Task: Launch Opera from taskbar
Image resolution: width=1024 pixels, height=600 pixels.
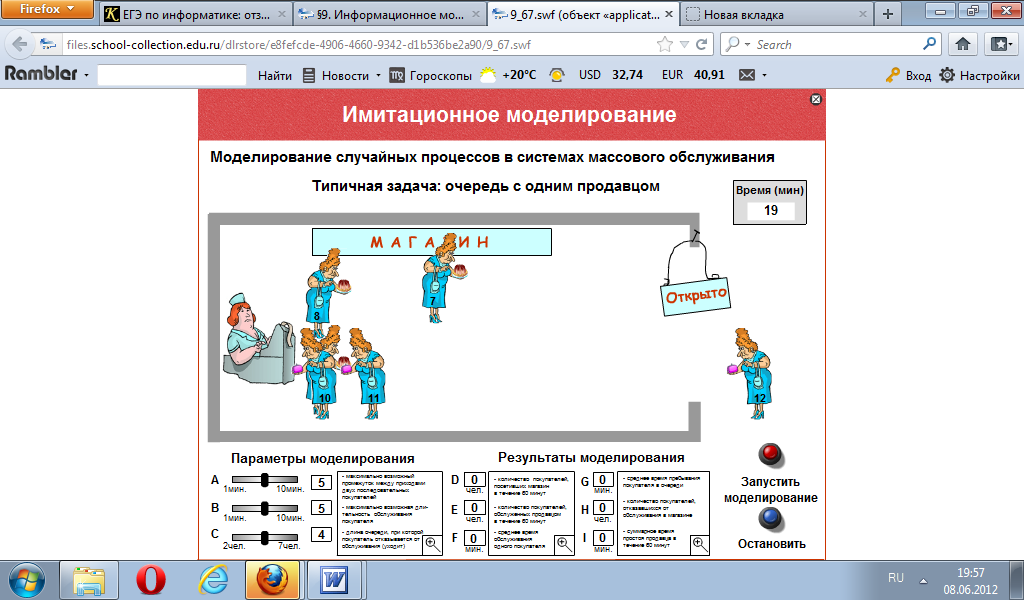Action: pyautogui.click(x=151, y=580)
